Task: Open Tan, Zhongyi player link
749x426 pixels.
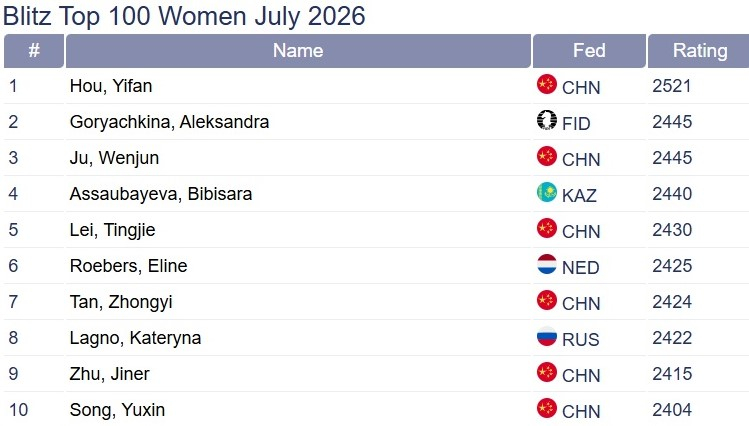Action: click(x=121, y=302)
